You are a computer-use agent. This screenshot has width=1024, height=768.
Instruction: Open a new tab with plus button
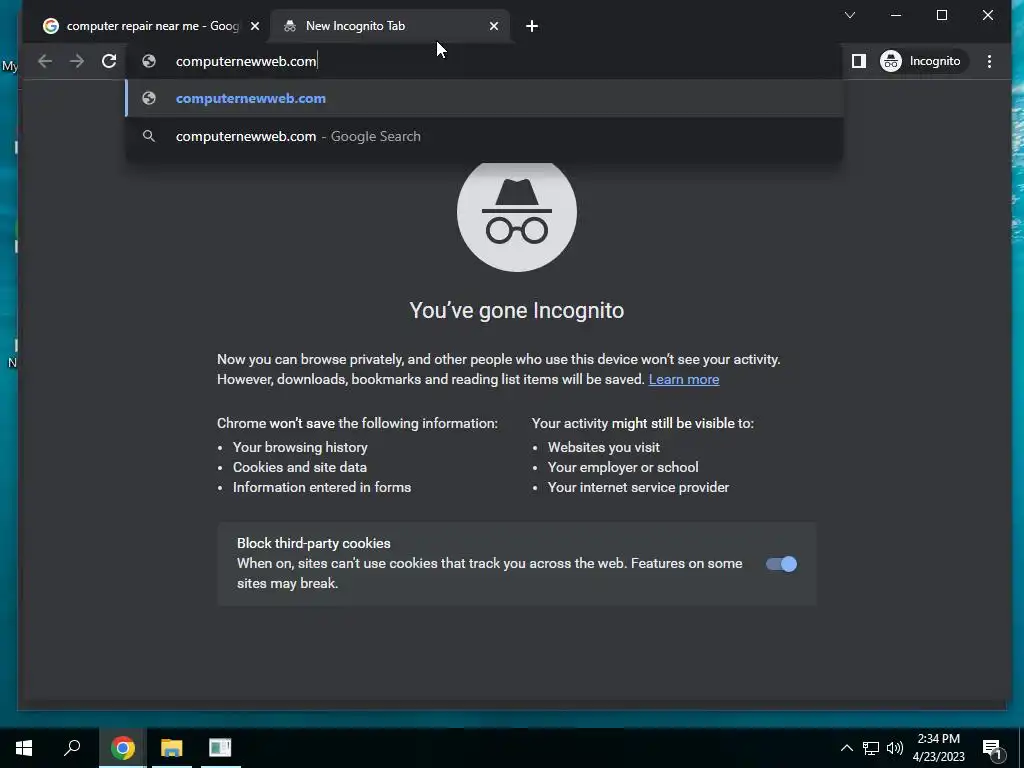coord(532,26)
